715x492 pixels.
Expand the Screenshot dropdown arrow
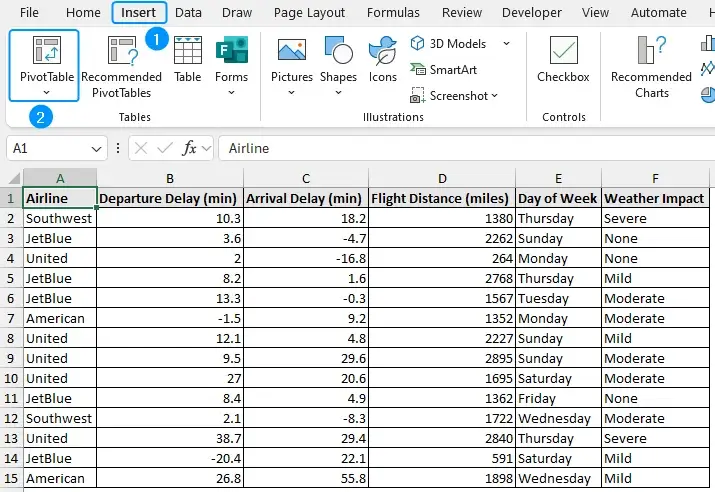click(x=495, y=96)
